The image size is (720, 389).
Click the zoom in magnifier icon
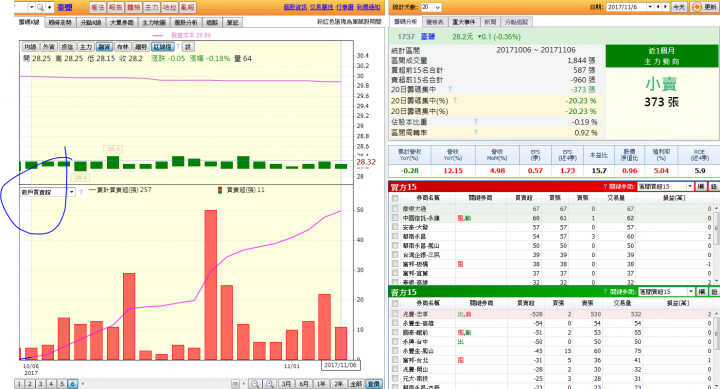point(270,384)
